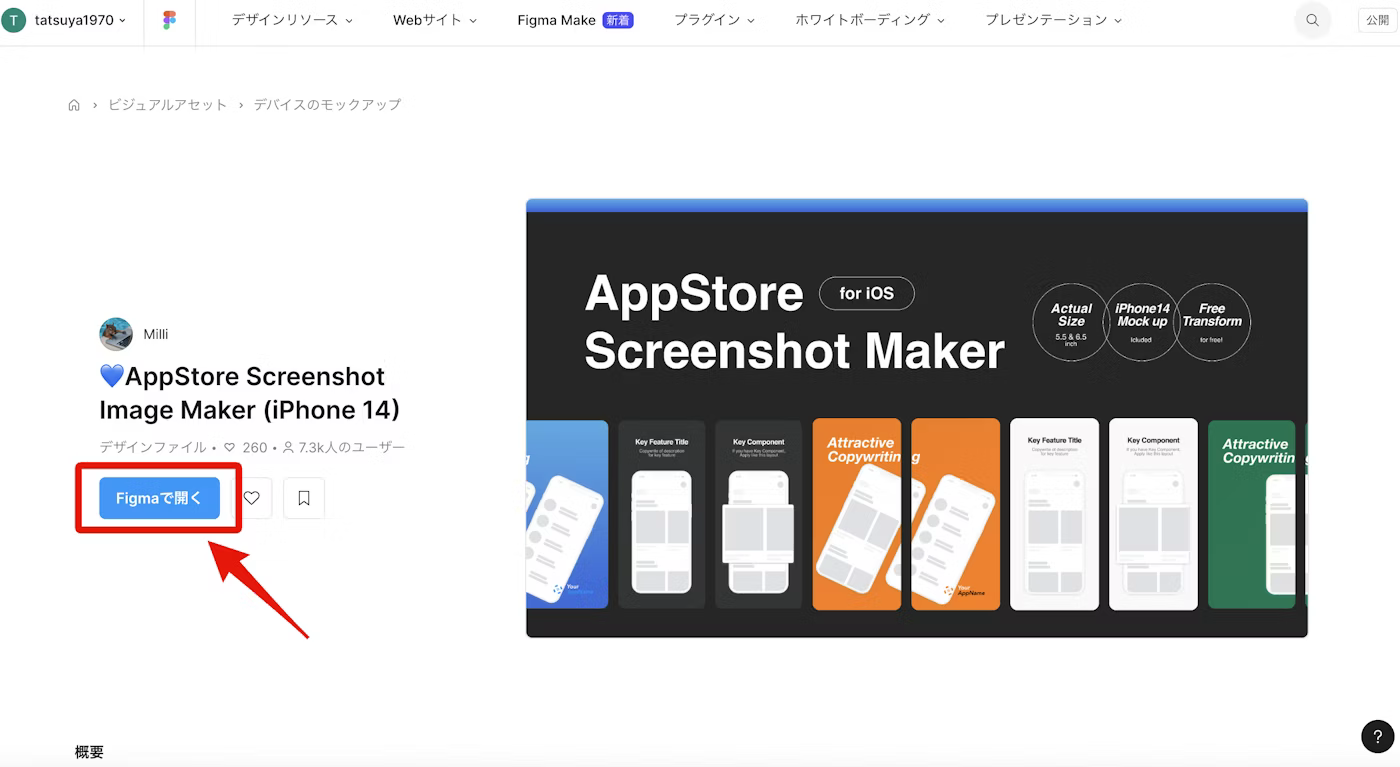Open search with the magnifier icon
This screenshot has height=767, width=1400.
click(x=1312, y=20)
